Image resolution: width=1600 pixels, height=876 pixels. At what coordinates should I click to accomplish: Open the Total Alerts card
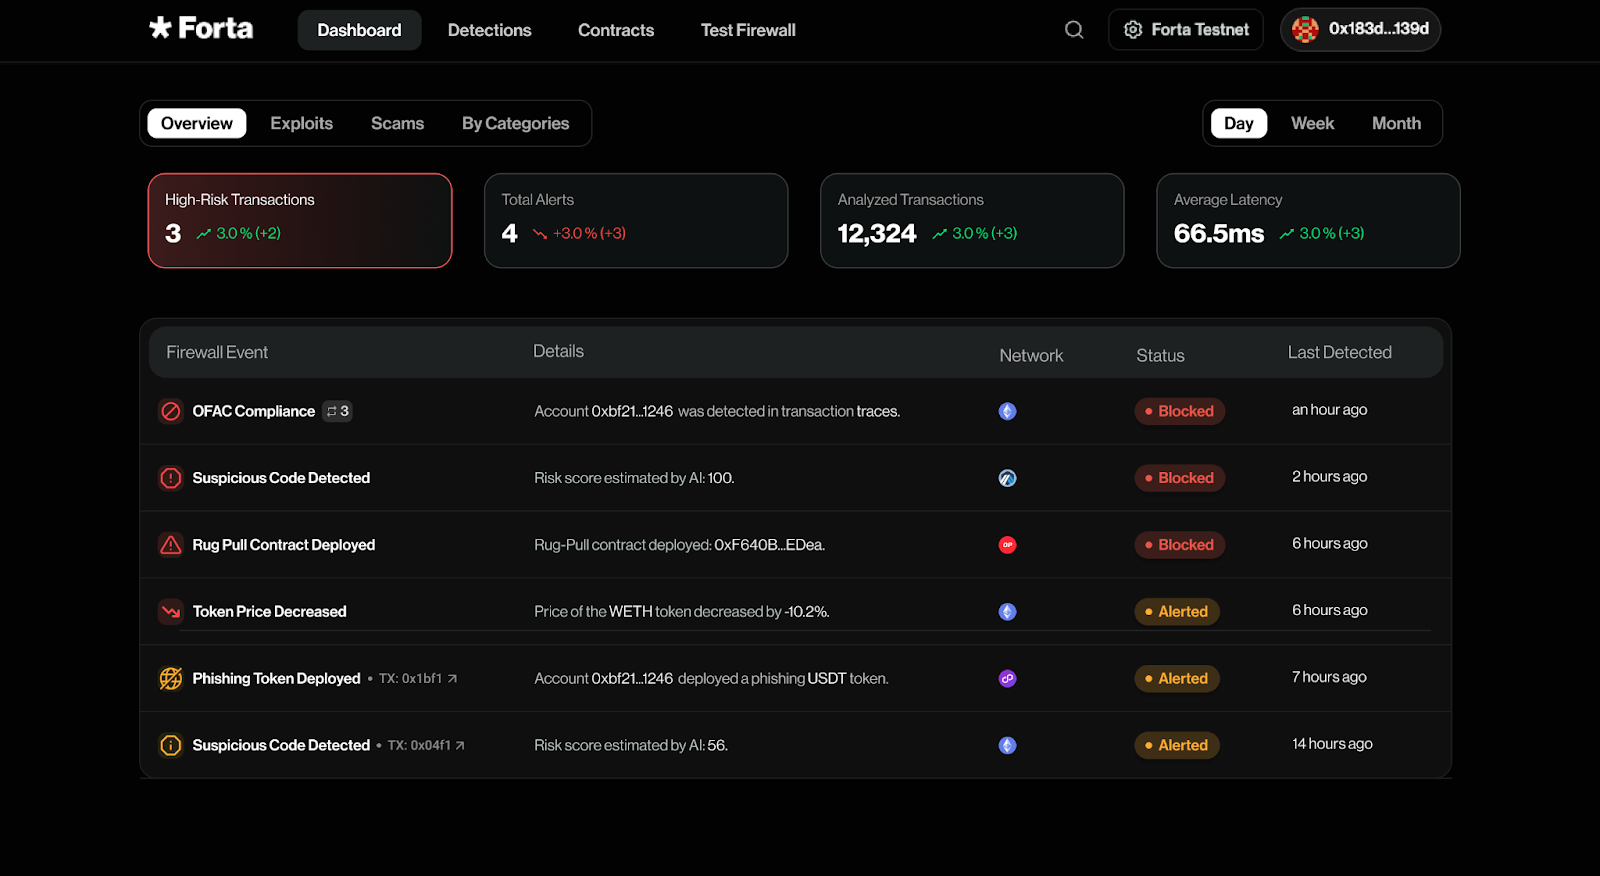636,221
